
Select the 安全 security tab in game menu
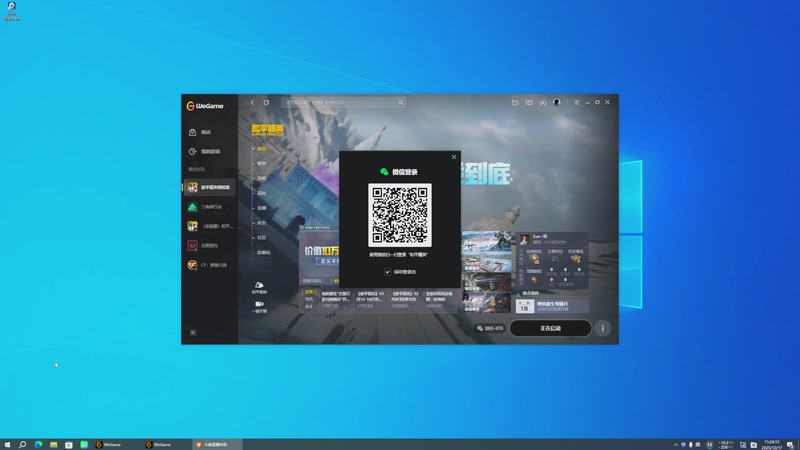261,222
